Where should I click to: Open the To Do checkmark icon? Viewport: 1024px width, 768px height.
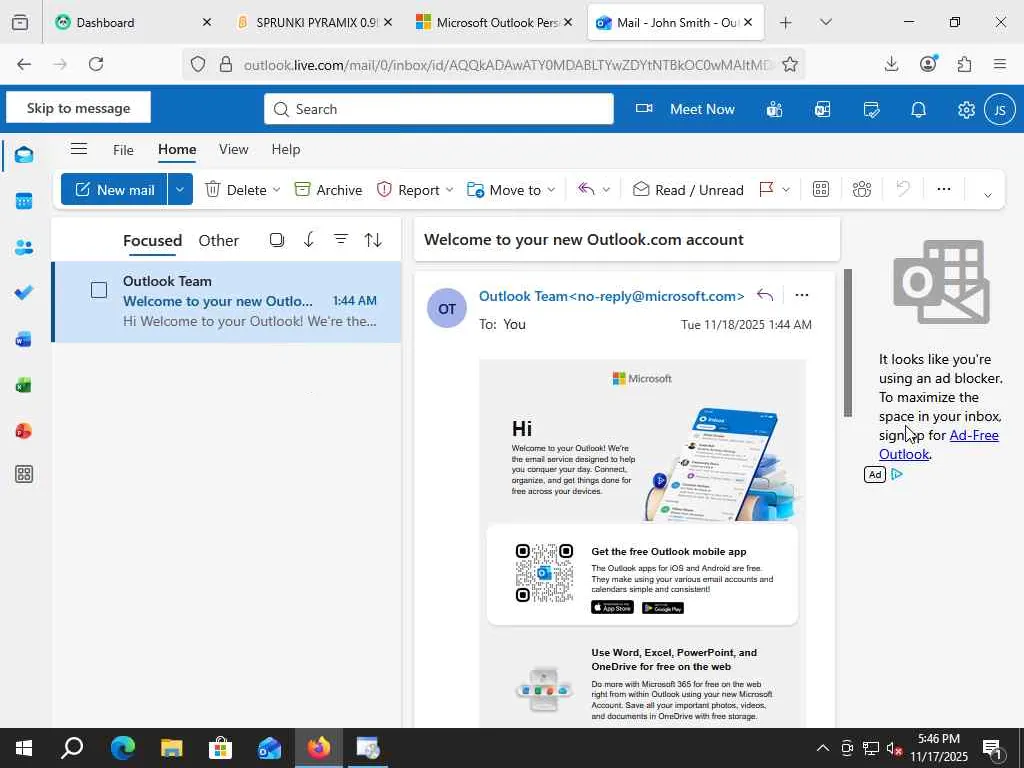coord(24,293)
